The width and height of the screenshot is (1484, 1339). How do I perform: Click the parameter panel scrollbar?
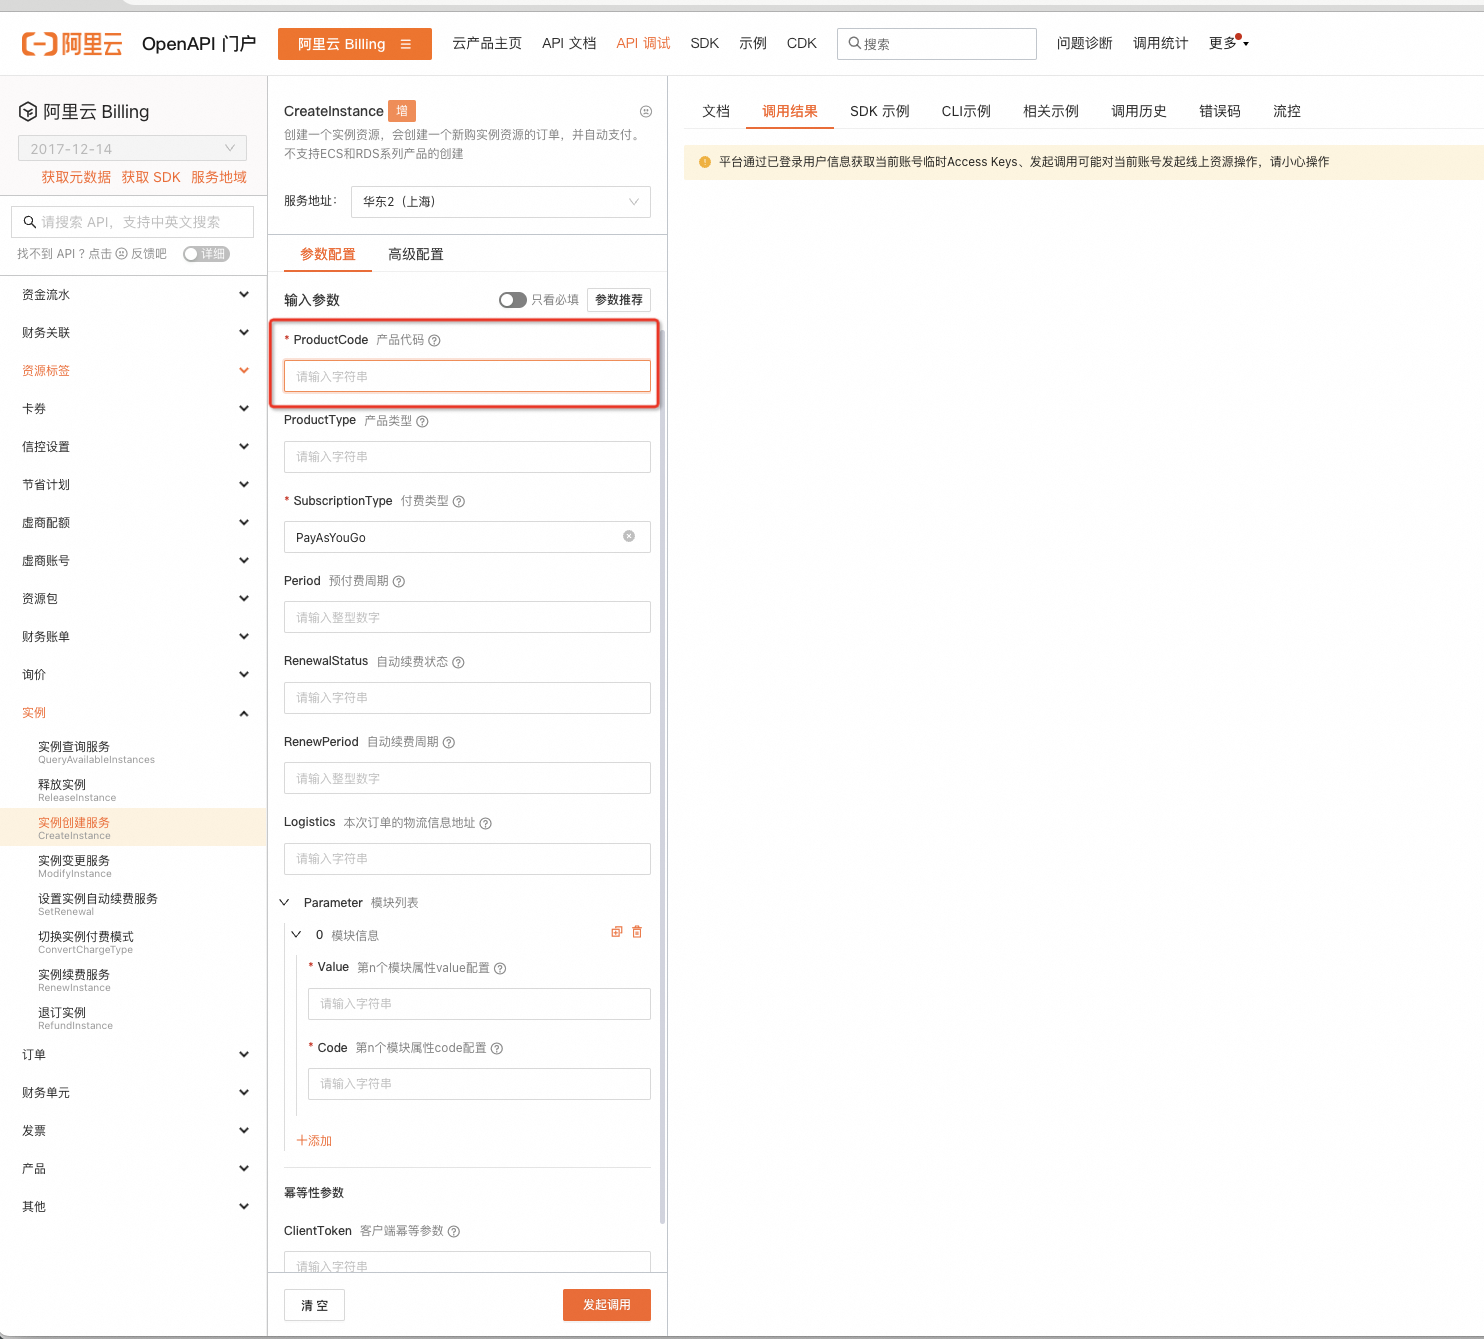pyautogui.click(x=662, y=777)
